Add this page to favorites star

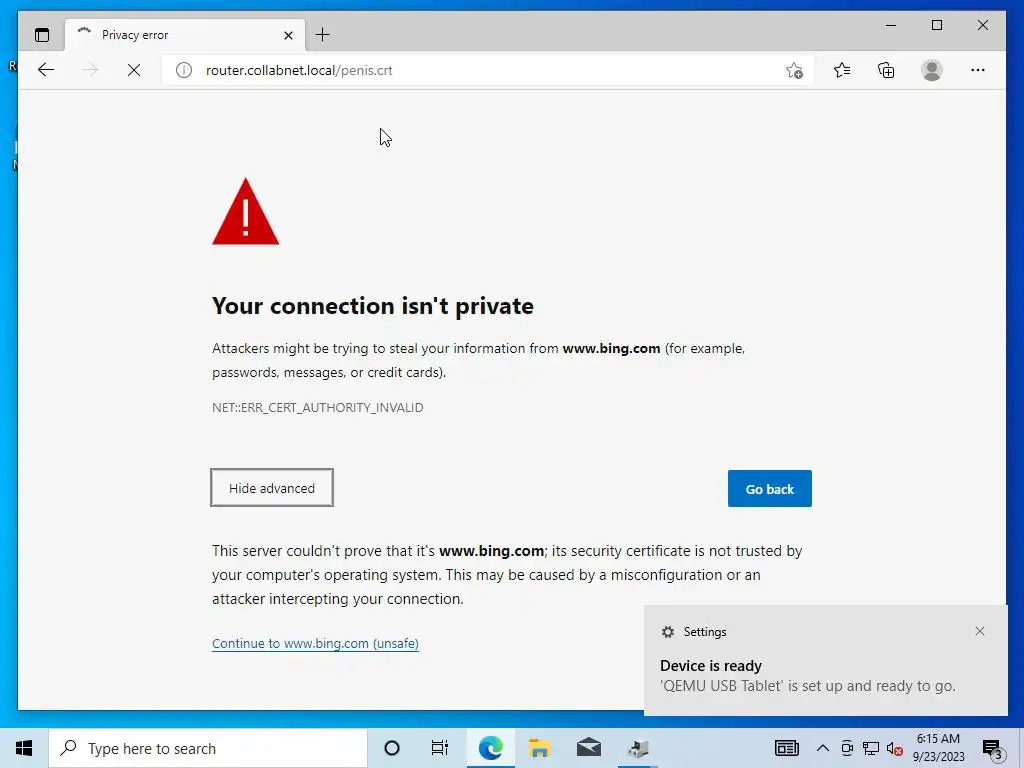(x=794, y=71)
